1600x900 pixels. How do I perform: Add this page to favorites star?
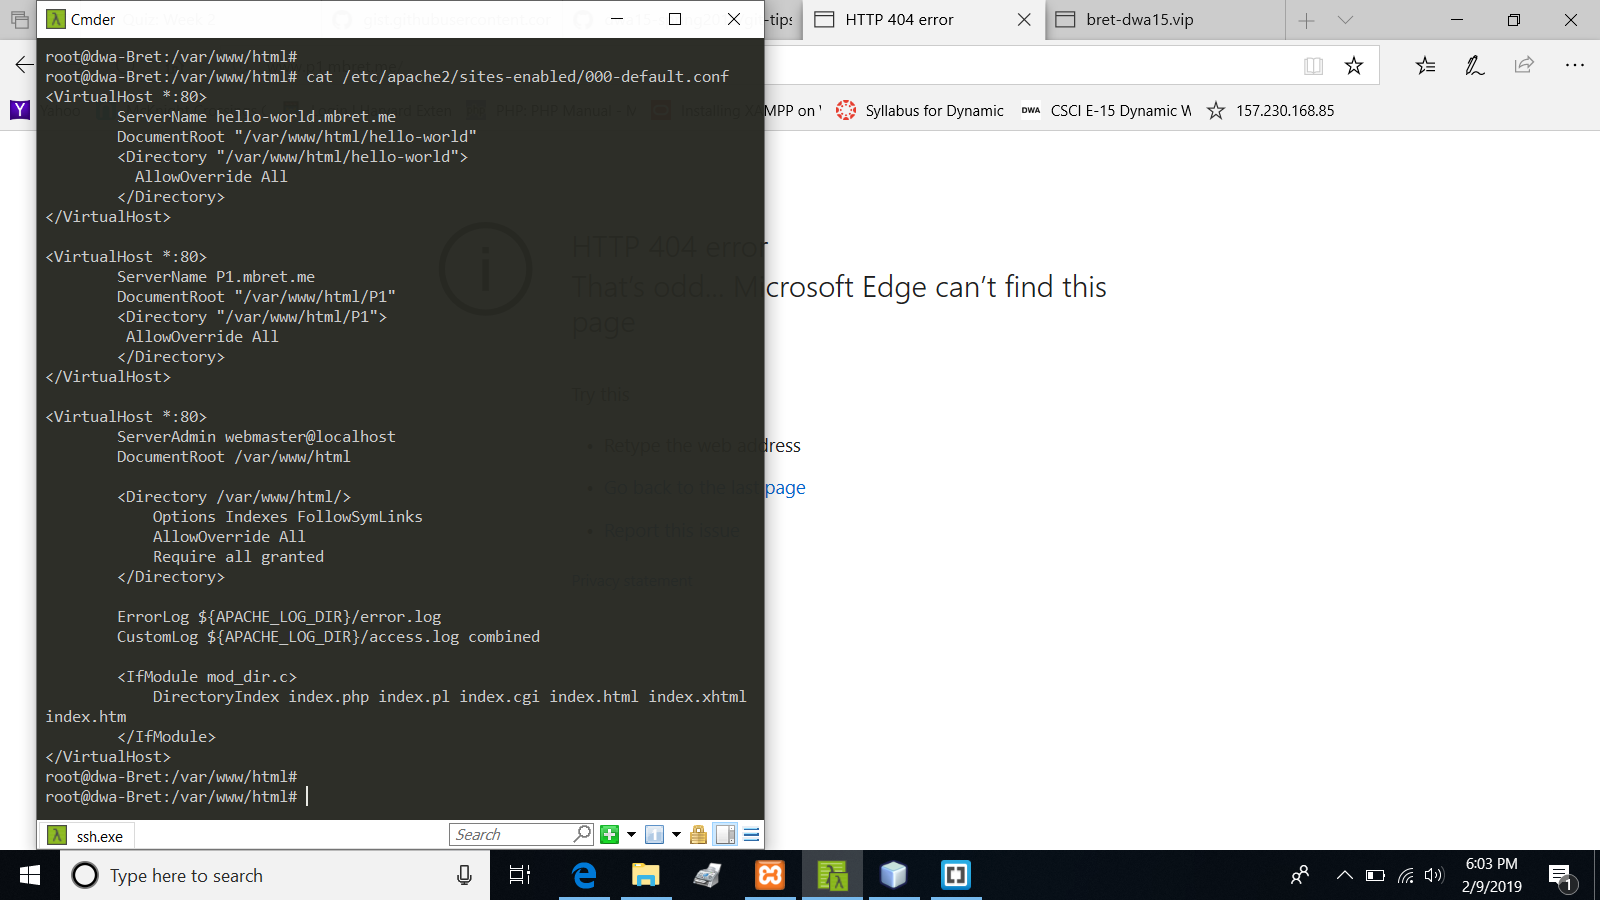pos(1354,66)
